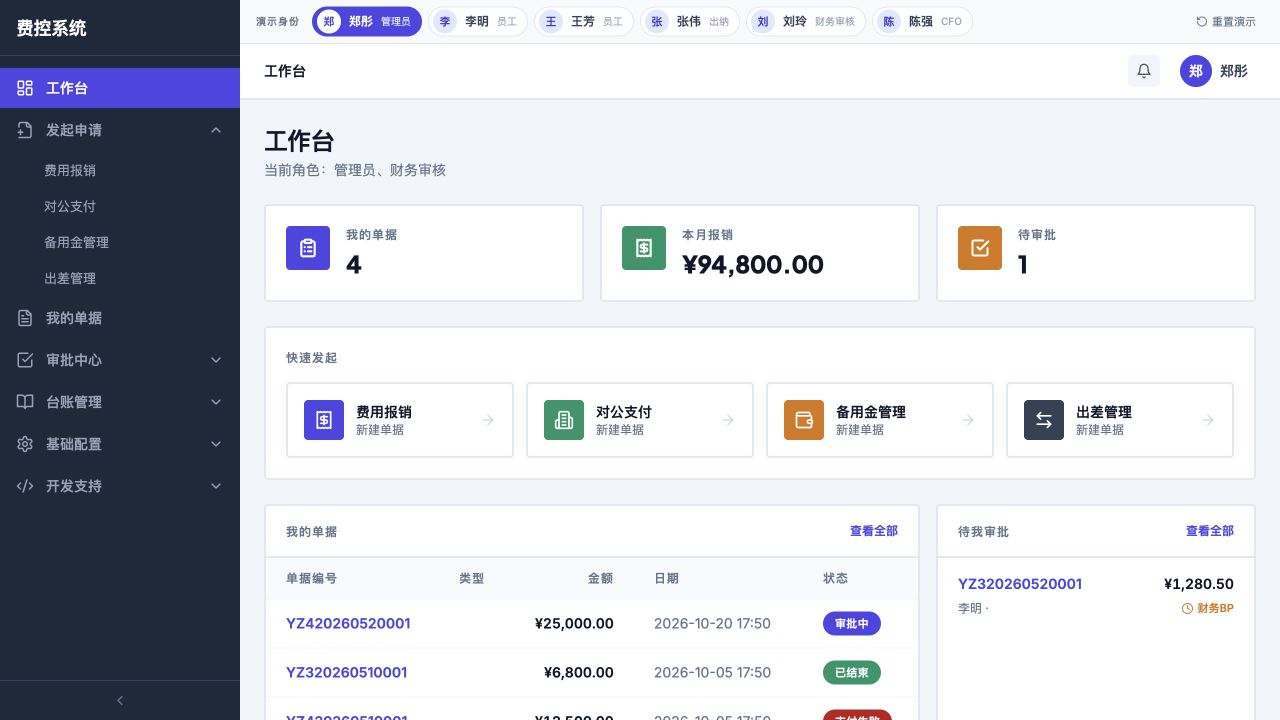
Task: Open document YZ420260520001
Action: [348, 623]
